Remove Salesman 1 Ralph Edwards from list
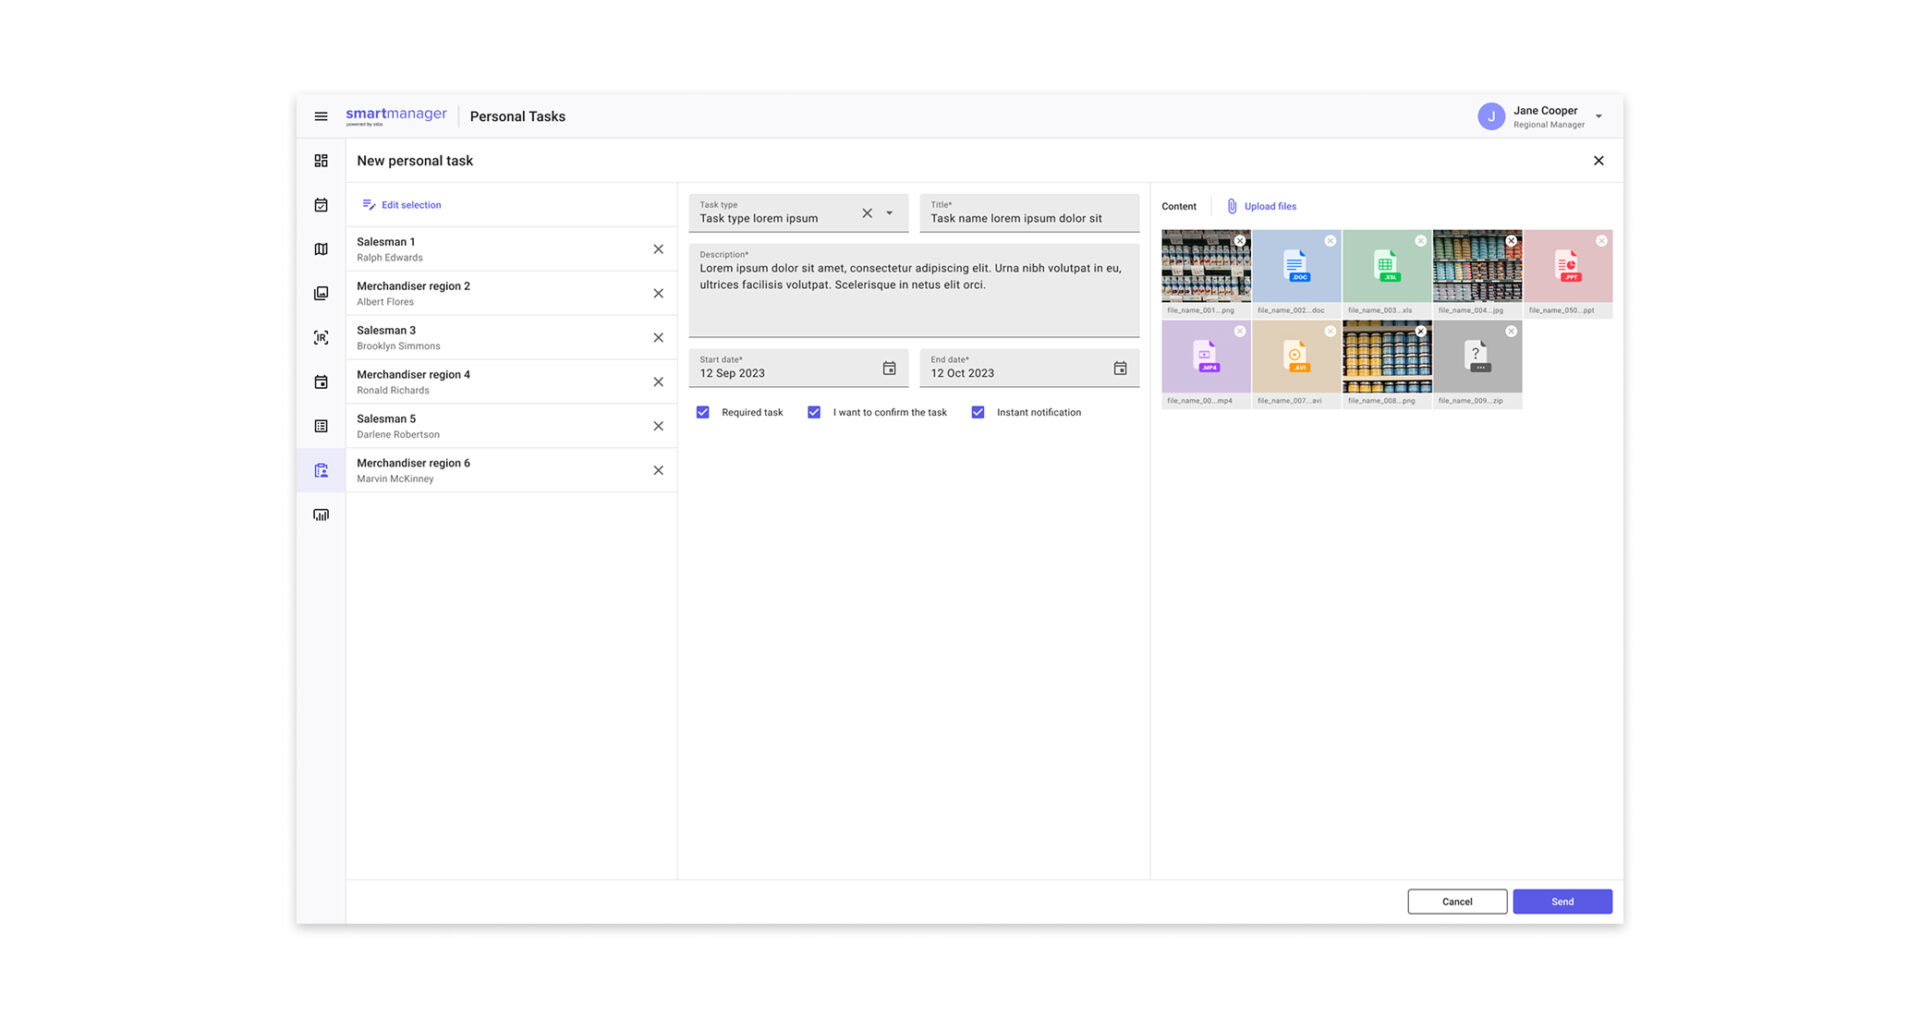Screen dimensions: 1920x1017 658,249
